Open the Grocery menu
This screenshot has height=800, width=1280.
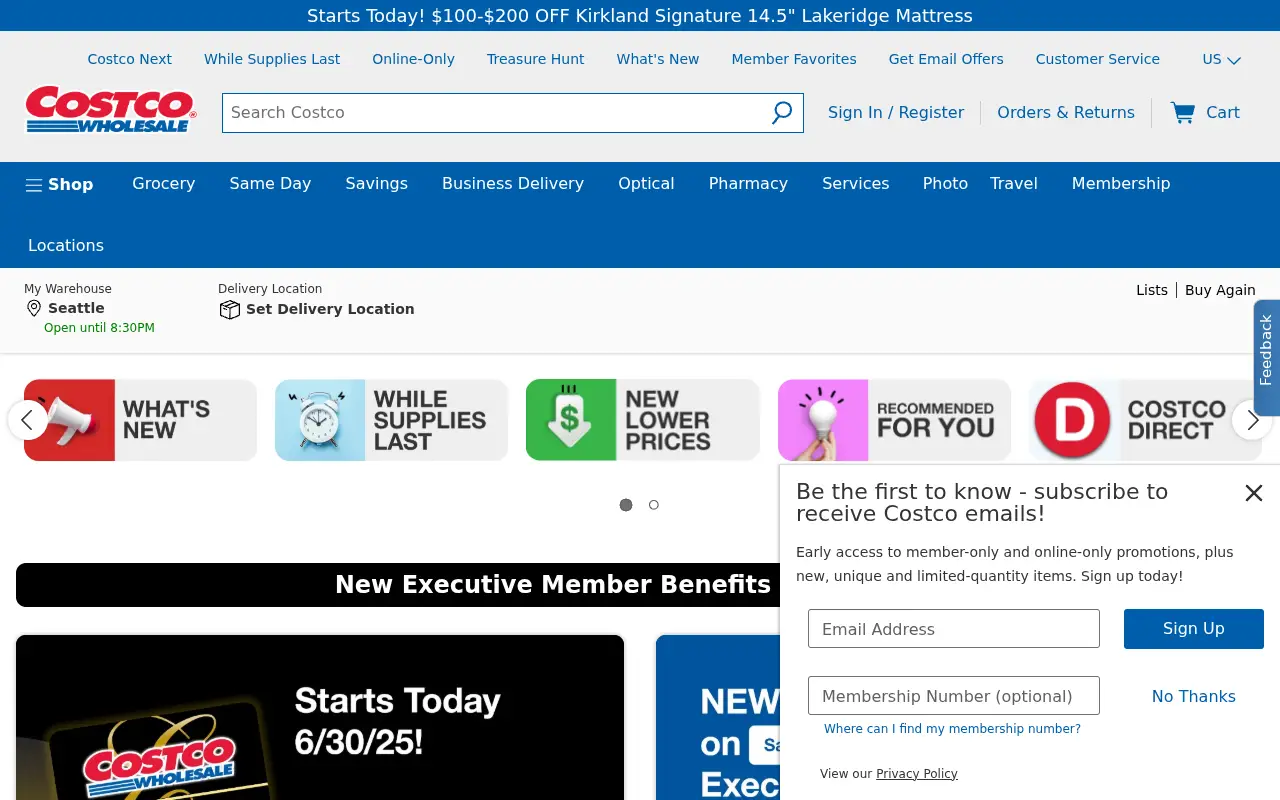tap(164, 184)
